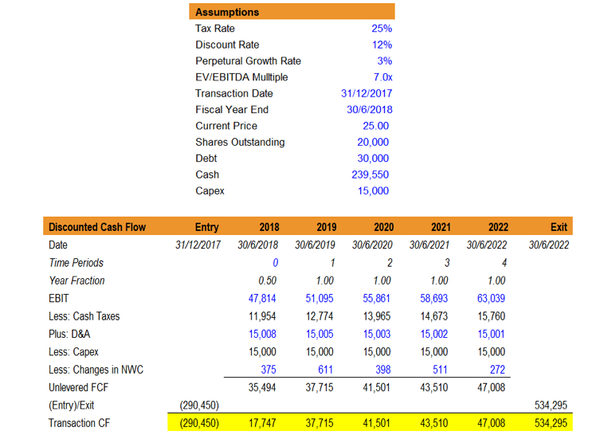Select the Perpetural Growth Rate 3% cell
Viewport: 600px width, 439px height.
tap(385, 61)
